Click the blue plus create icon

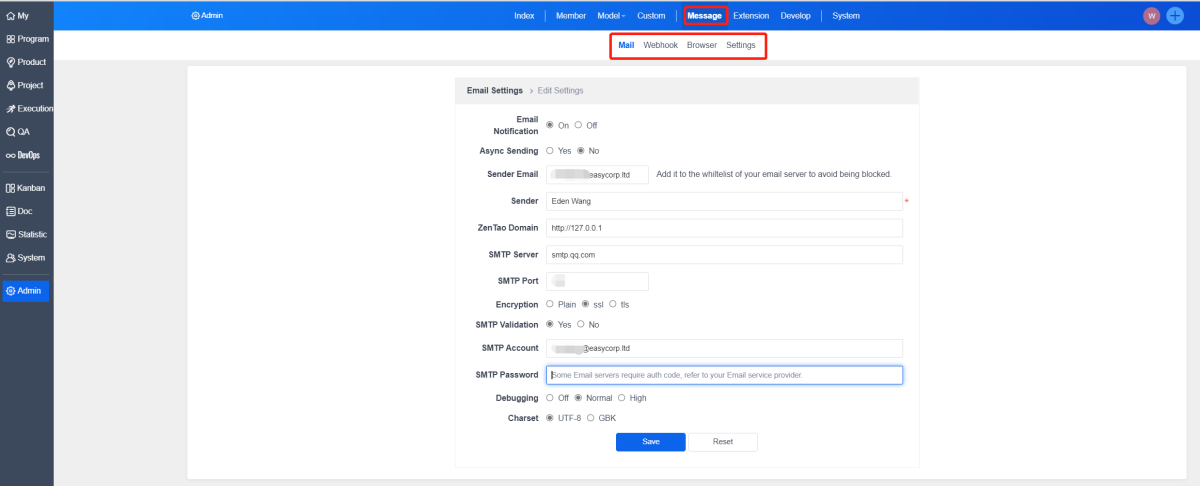[x=1176, y=16]
